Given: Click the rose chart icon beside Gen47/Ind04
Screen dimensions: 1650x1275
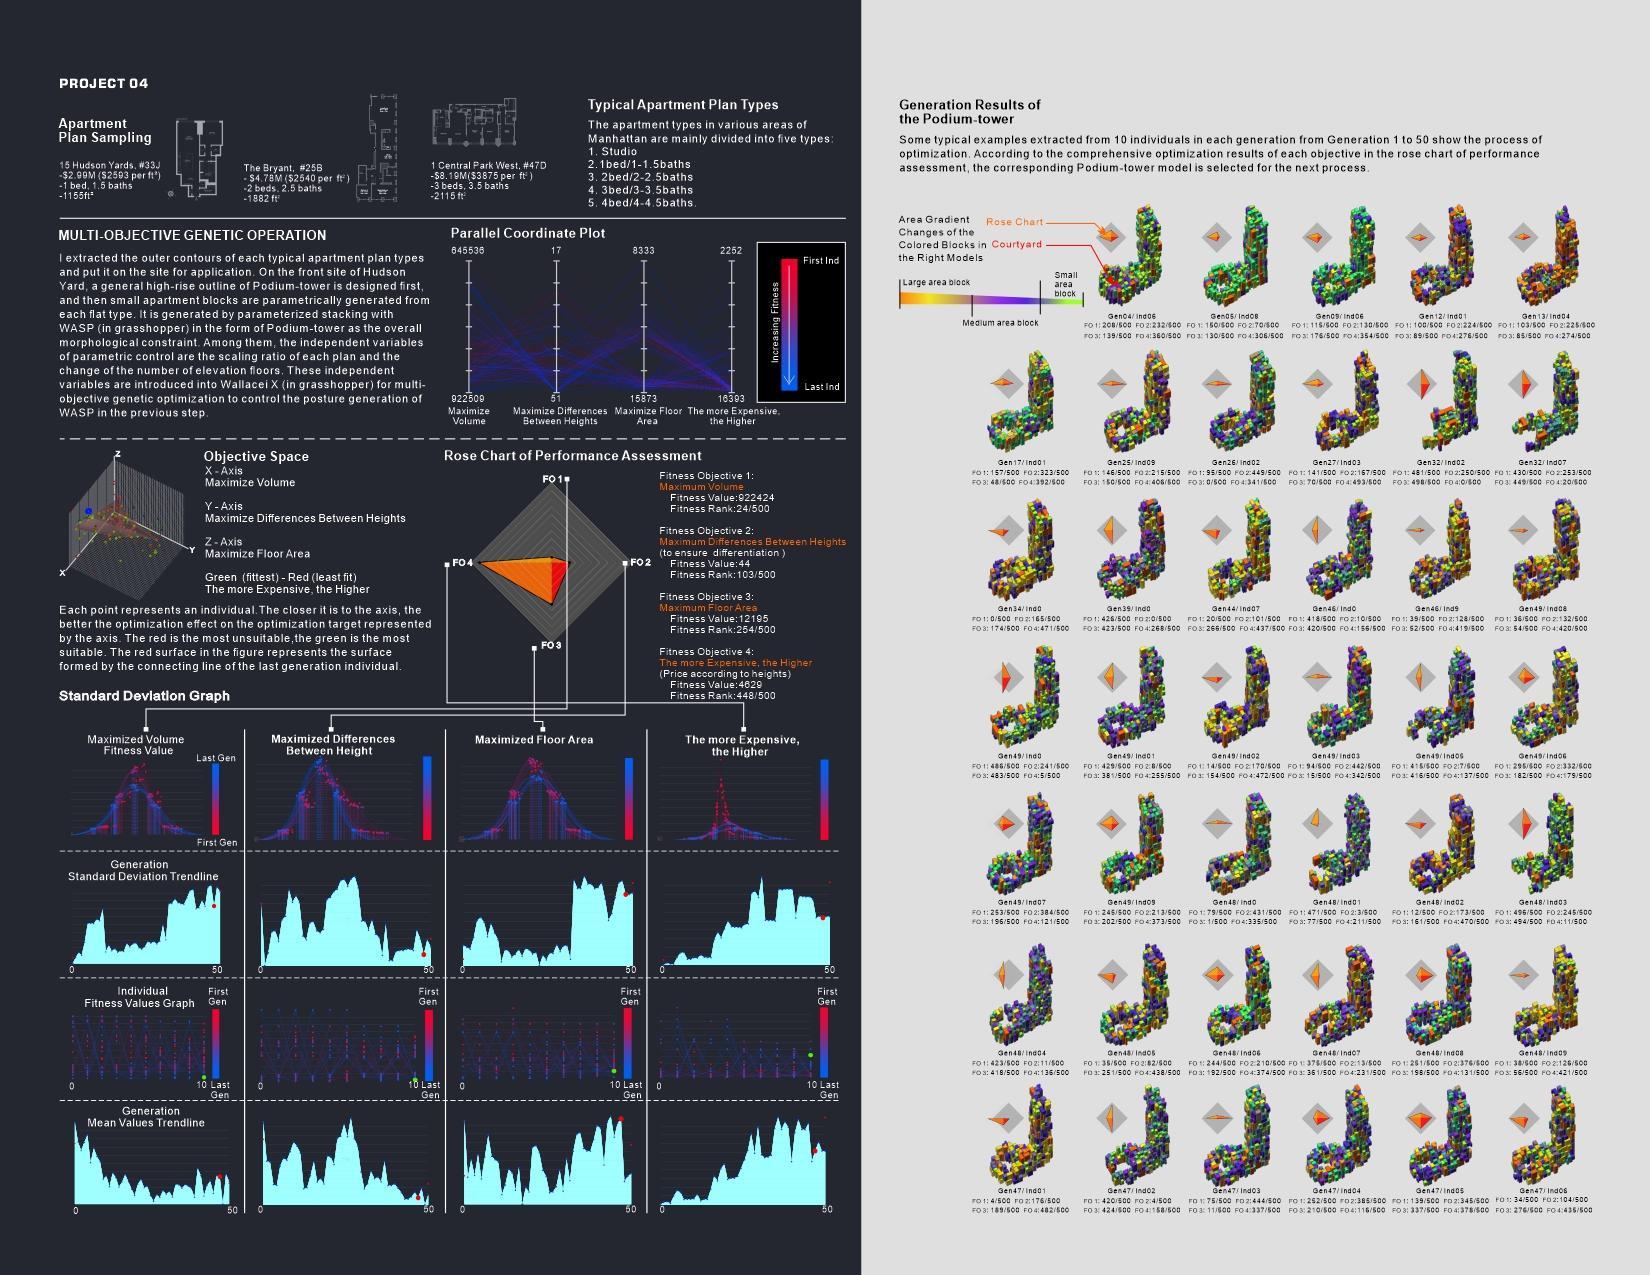Looking at the screenshot, I should pyautogui.click(x=1319, y=1118).
